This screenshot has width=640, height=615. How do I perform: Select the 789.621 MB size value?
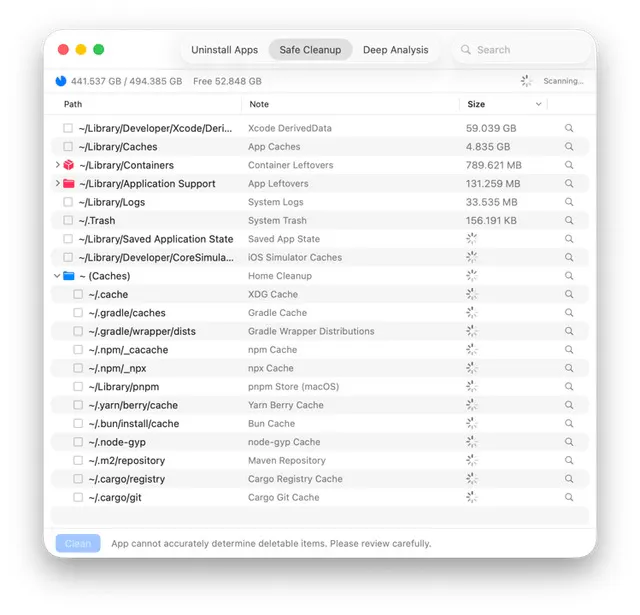point(493,165)
